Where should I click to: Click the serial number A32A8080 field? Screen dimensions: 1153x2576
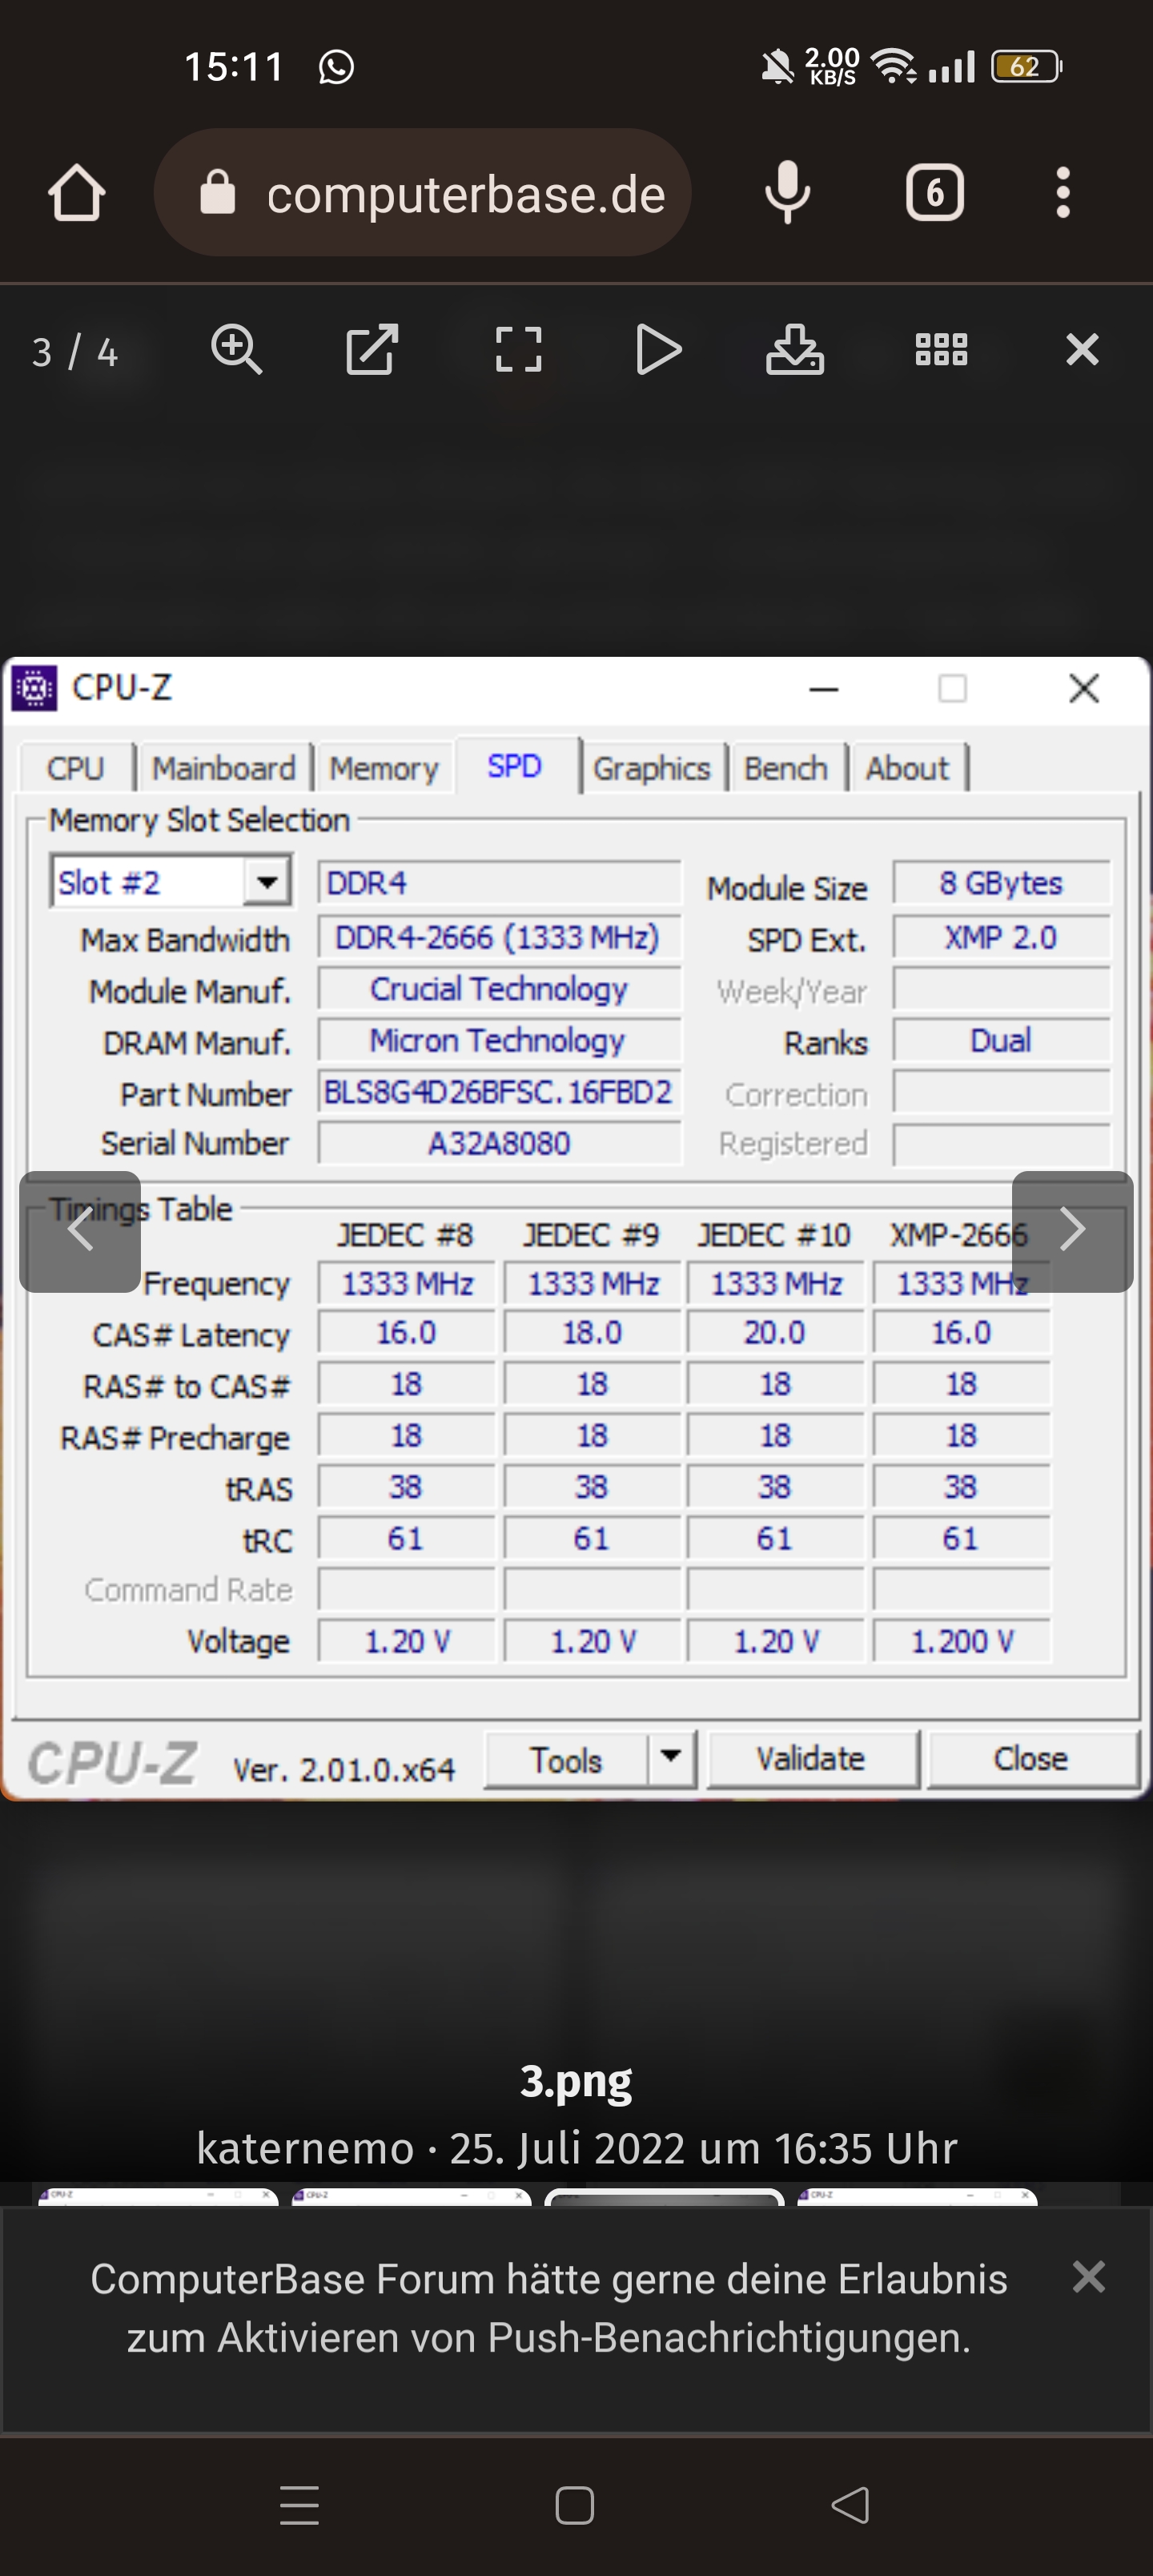click(499, 1143)
